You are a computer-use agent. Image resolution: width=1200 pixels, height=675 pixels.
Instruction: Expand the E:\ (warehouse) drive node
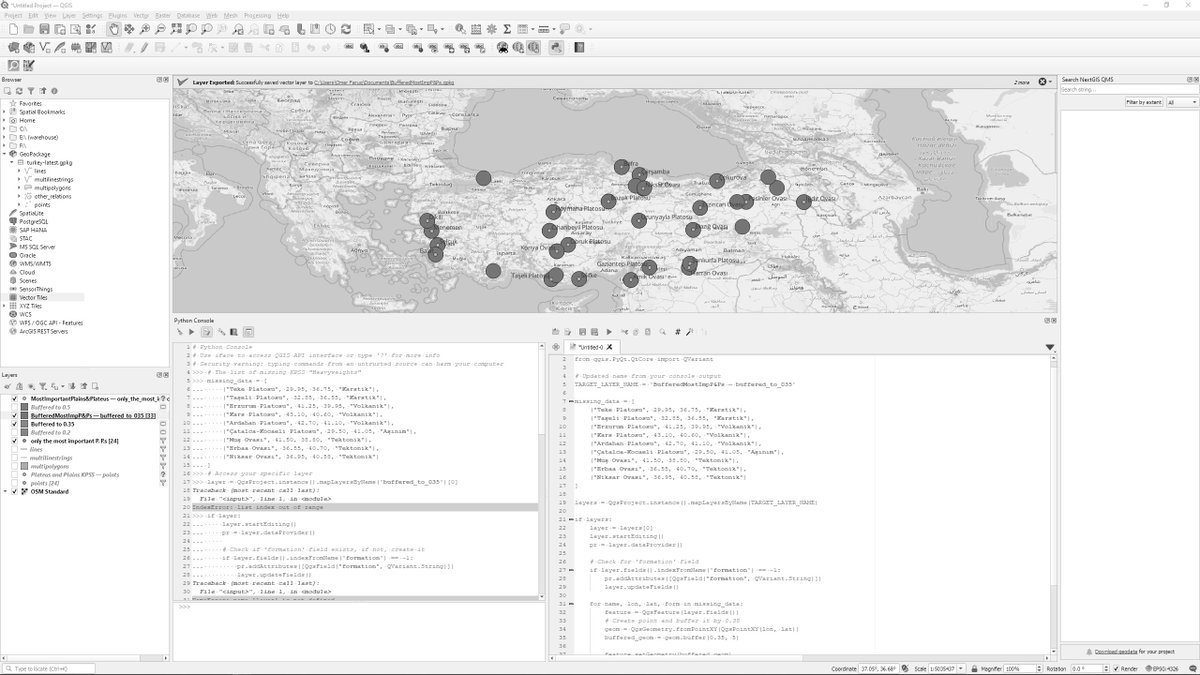[x=4, y=137]
